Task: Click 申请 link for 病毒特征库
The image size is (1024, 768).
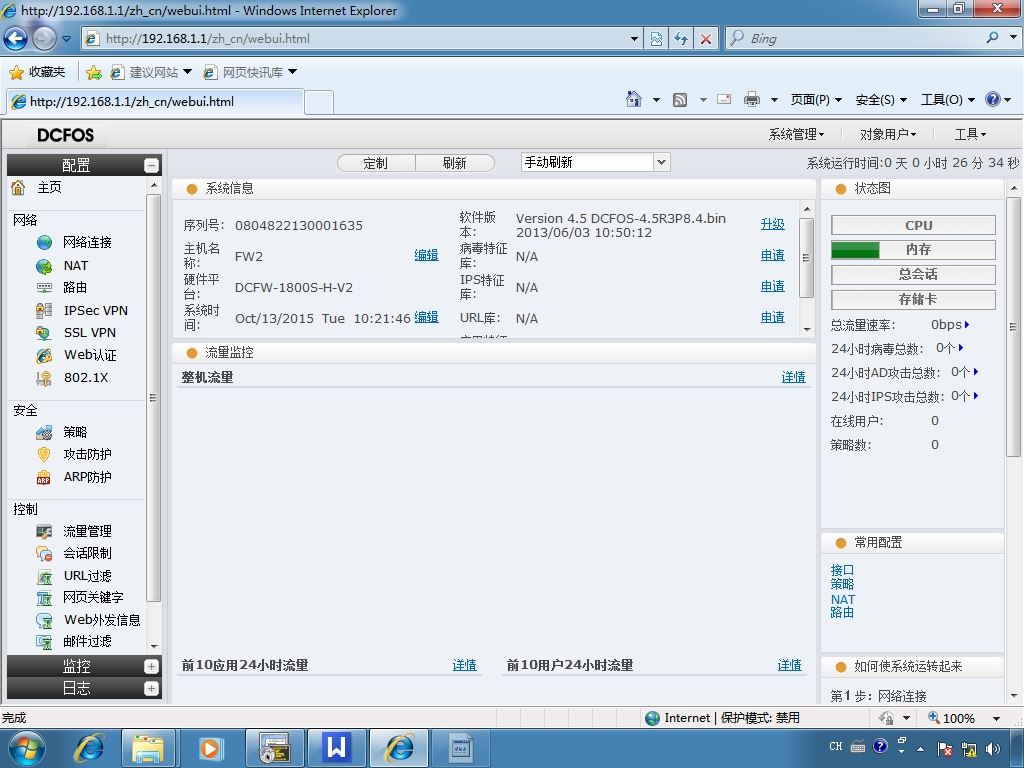Action: (773, 255)
